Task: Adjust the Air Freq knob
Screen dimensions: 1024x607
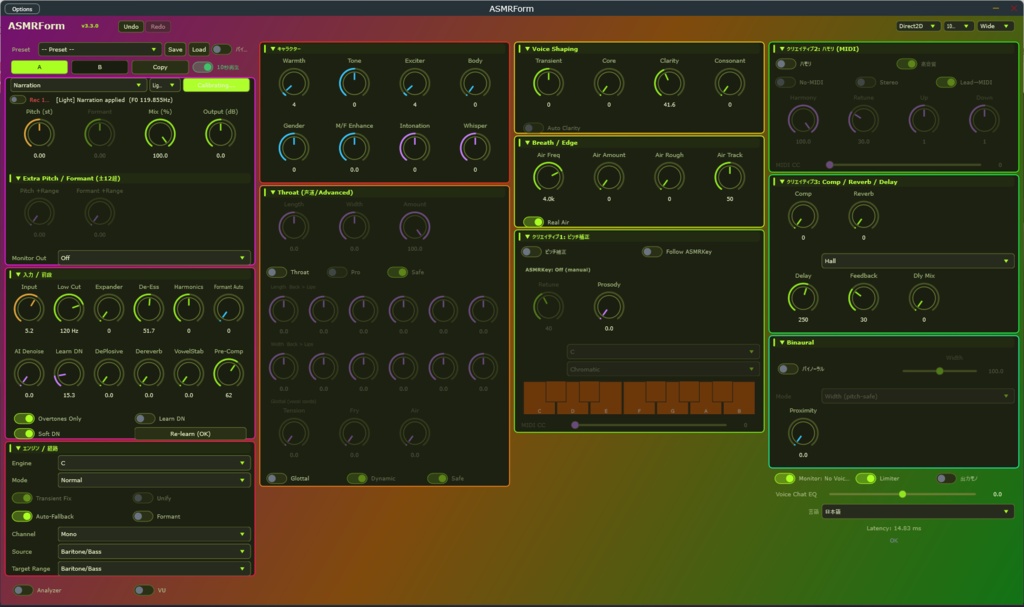Action: [x=549, y=177]
